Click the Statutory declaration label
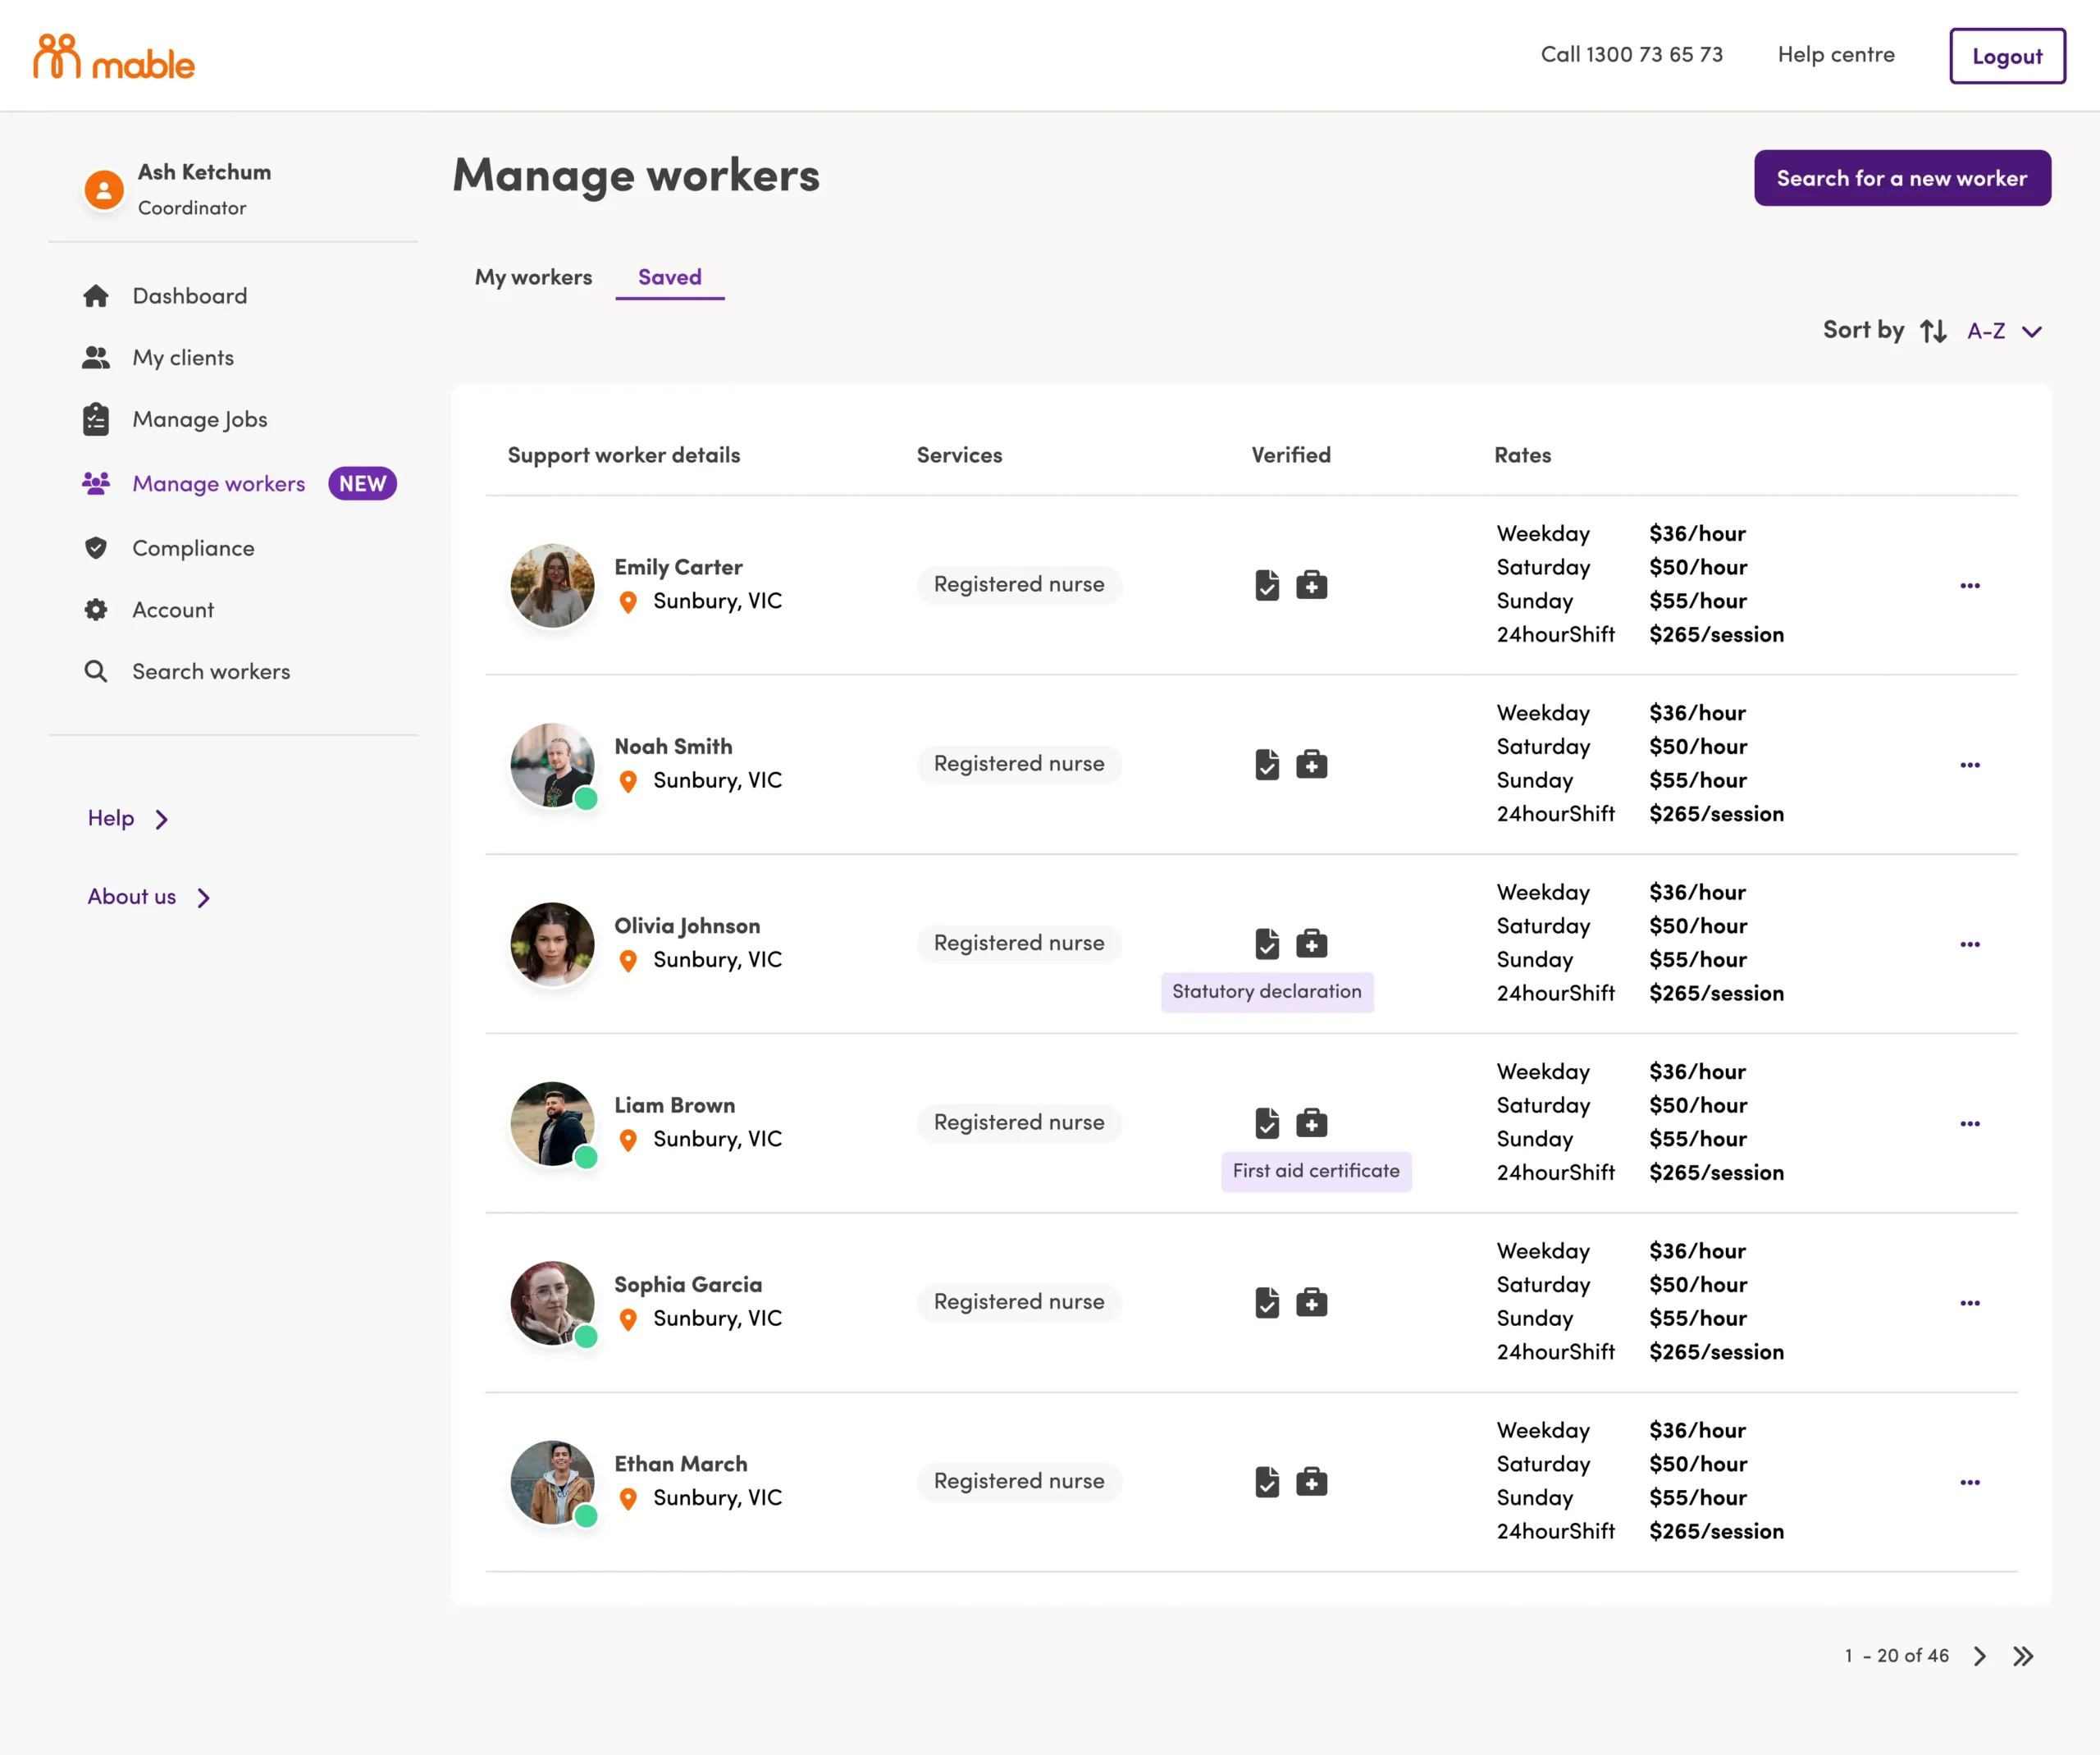Viewport: 2100px width, 1755px height. pos(1267,992)
